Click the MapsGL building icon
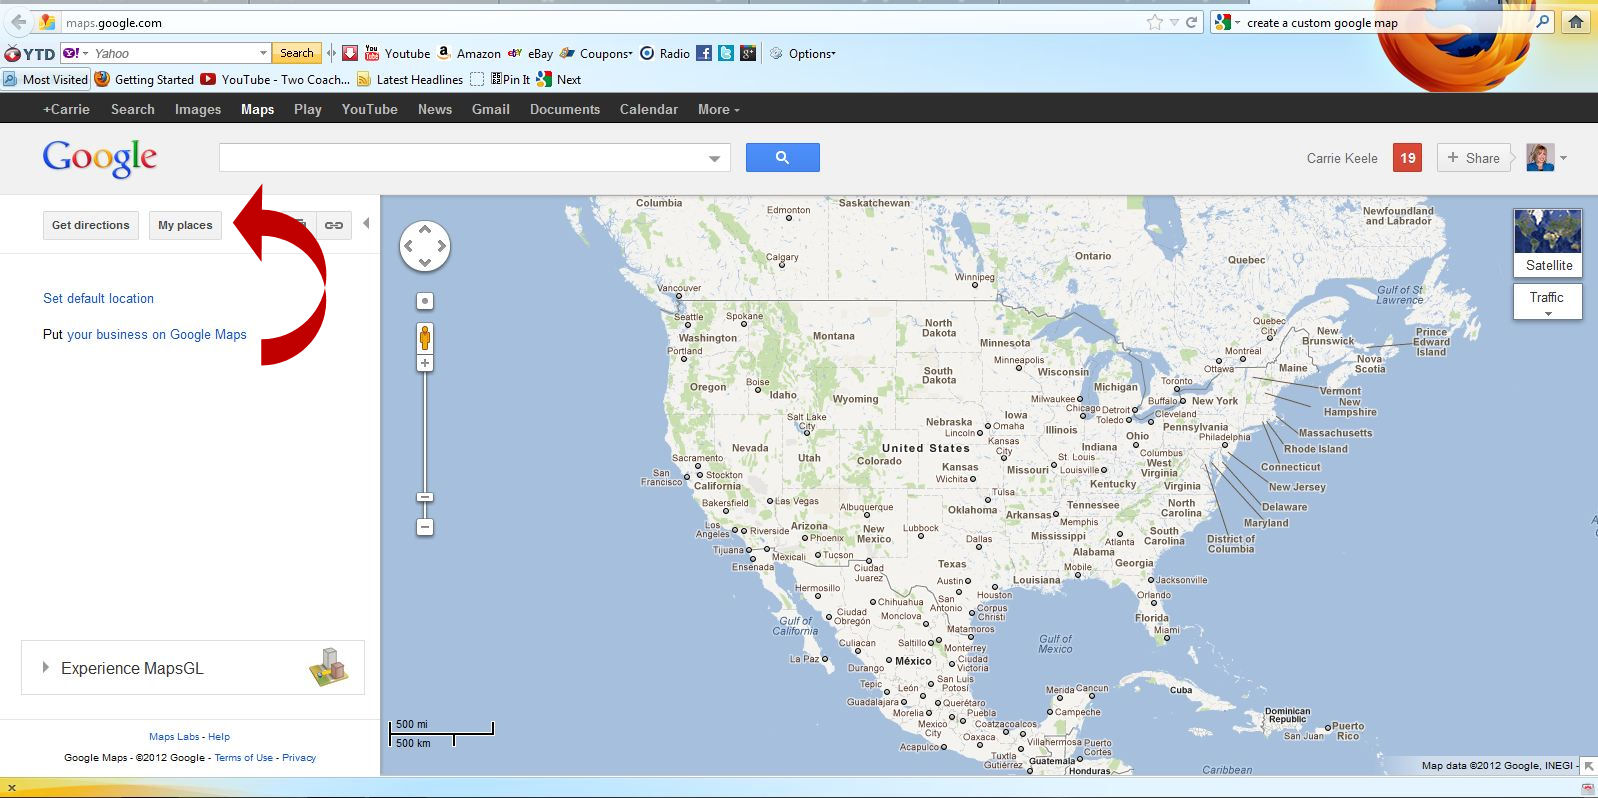The width and height of the screenshot is (1598, 798). click(329, 667)
